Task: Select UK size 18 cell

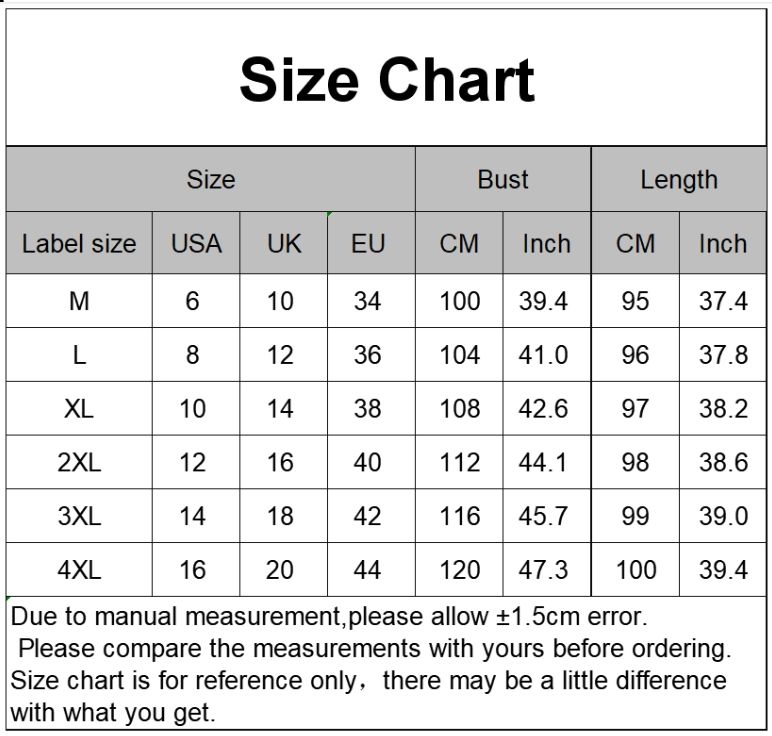Action: click(x=281, y=516)
